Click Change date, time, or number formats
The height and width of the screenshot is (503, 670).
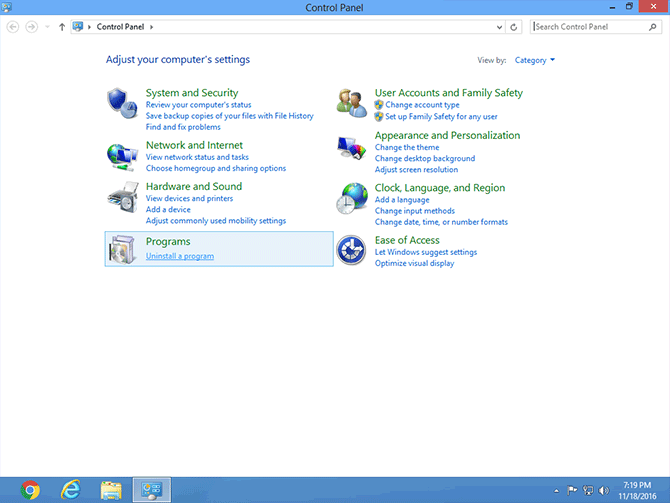441,222
